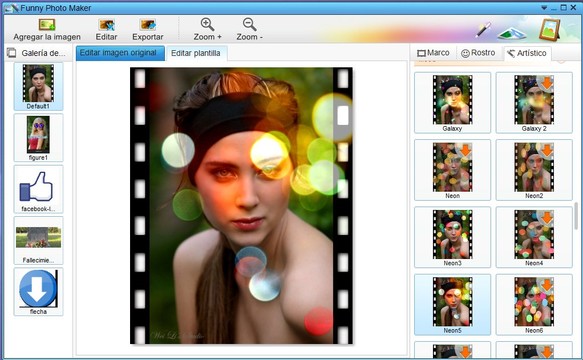Click the picture frame icon at top right
The width and height of the screenshot is (583, 360).
pos(550,30)
